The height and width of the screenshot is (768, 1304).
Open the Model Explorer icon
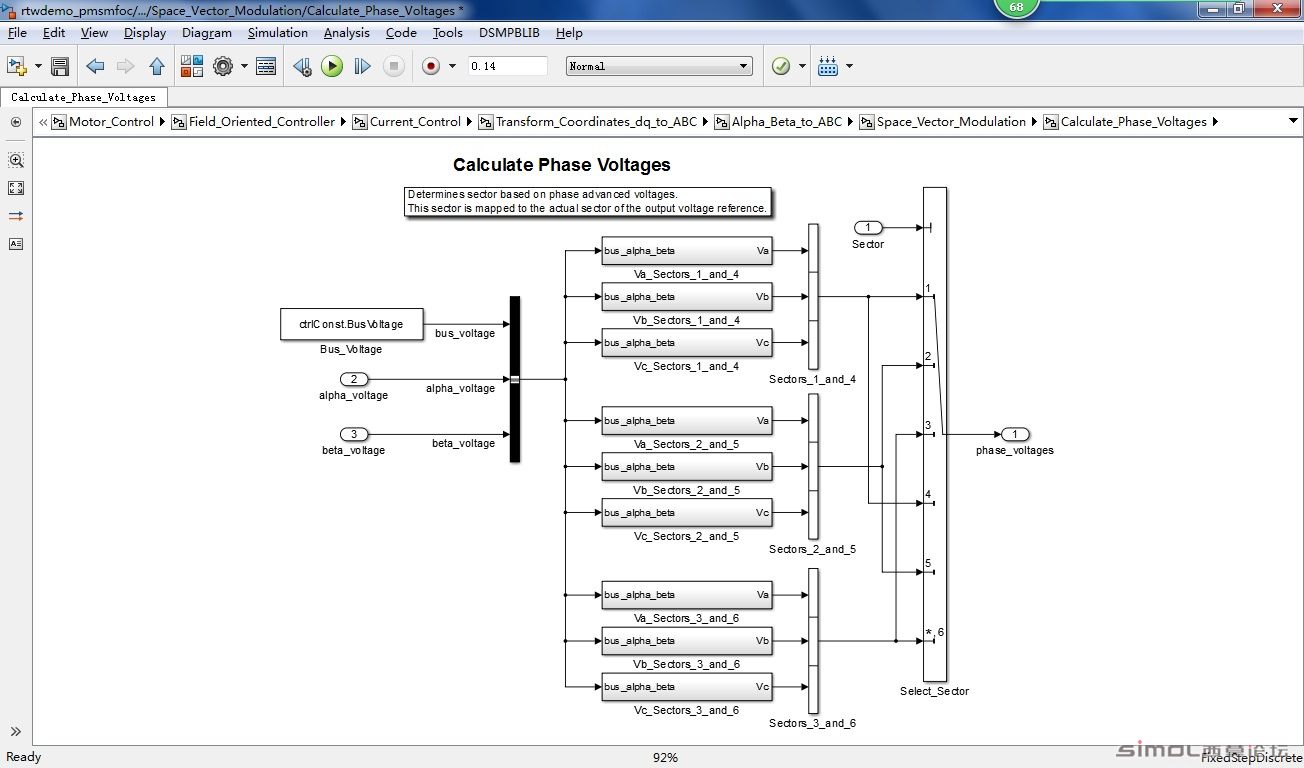266,66
